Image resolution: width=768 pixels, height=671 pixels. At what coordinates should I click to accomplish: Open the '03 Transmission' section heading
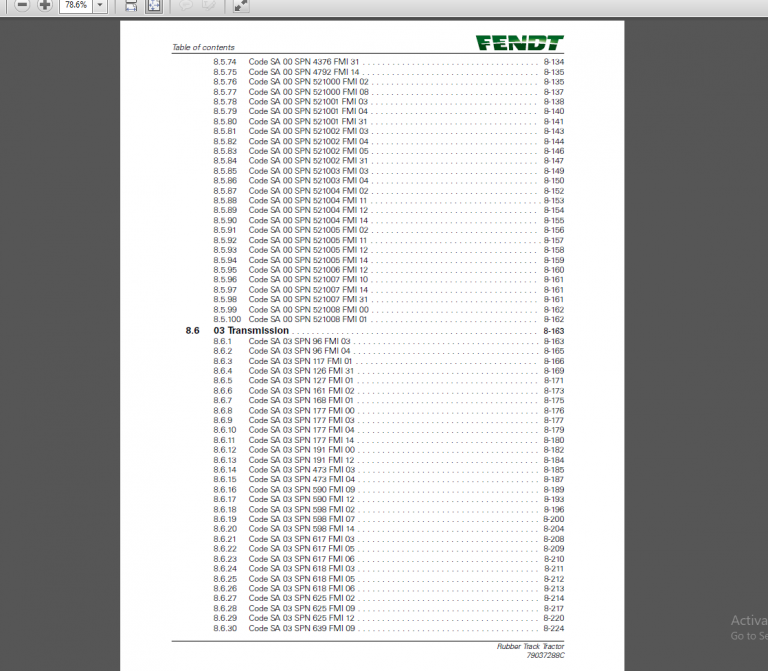(251, 331)
